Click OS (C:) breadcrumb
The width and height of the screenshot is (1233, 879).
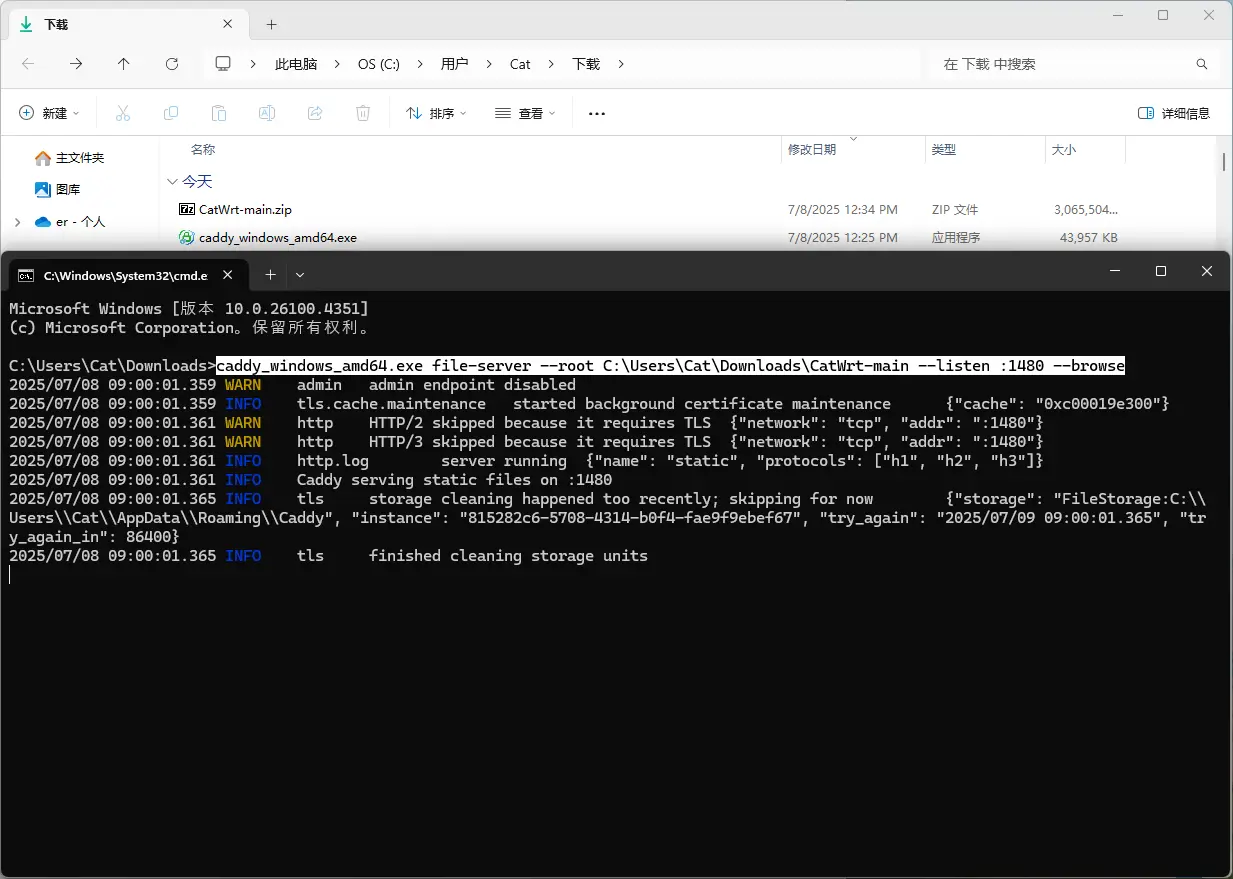point(379,64)
